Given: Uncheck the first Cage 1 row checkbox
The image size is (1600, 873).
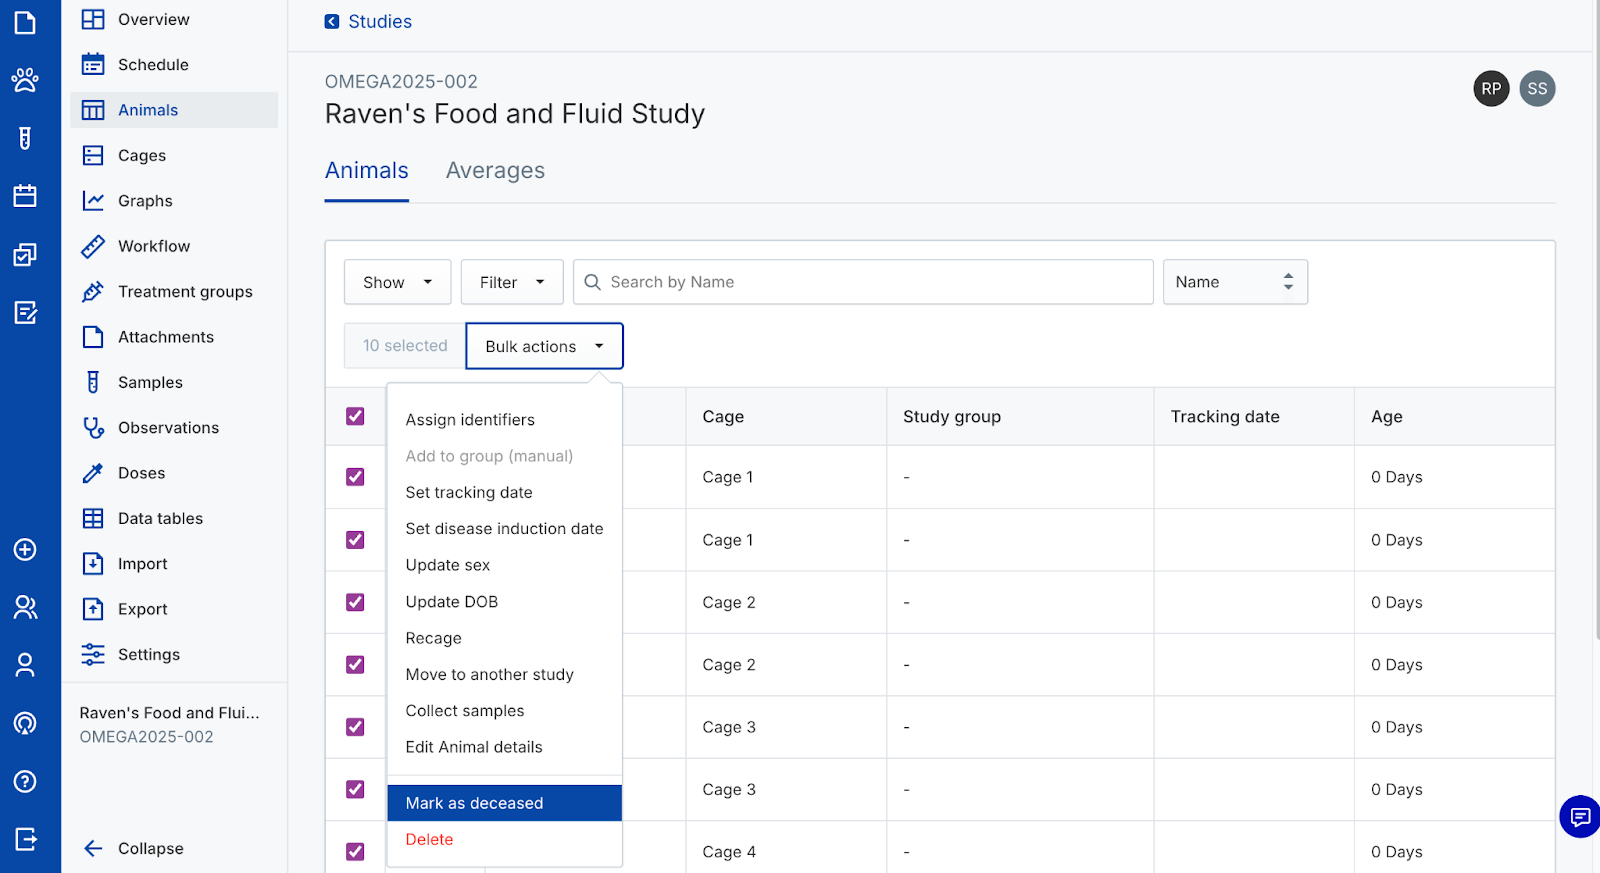Looking at the screenshot, I should click(355, 477).
